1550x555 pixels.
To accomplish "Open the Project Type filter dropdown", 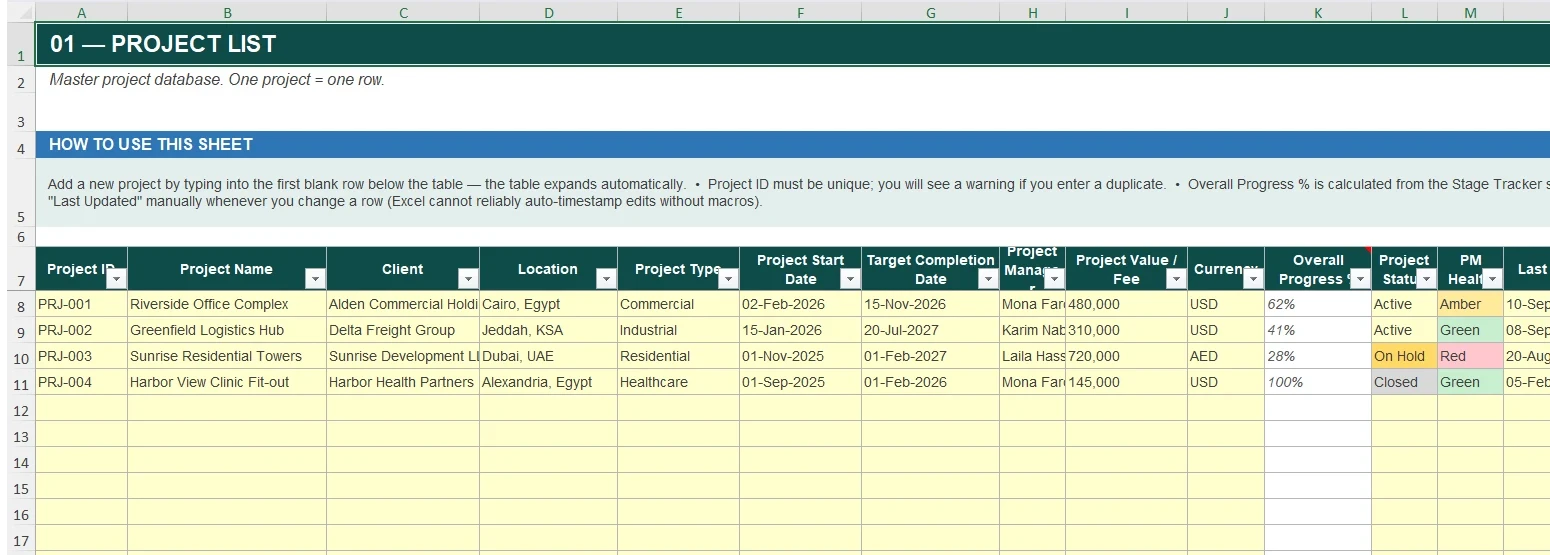I will point(728,279).
